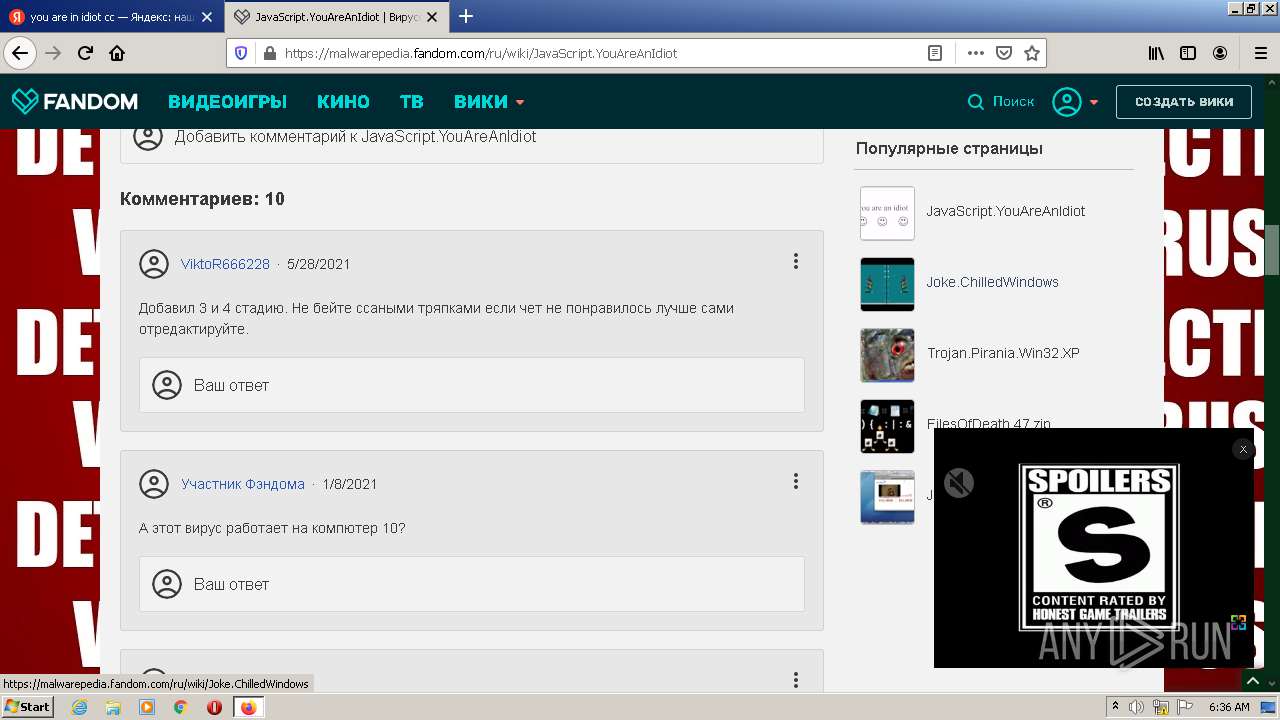1280x720 pixels.
Task: Click ViktoR666228 comment avatar icon
Action: coord(154,264)
